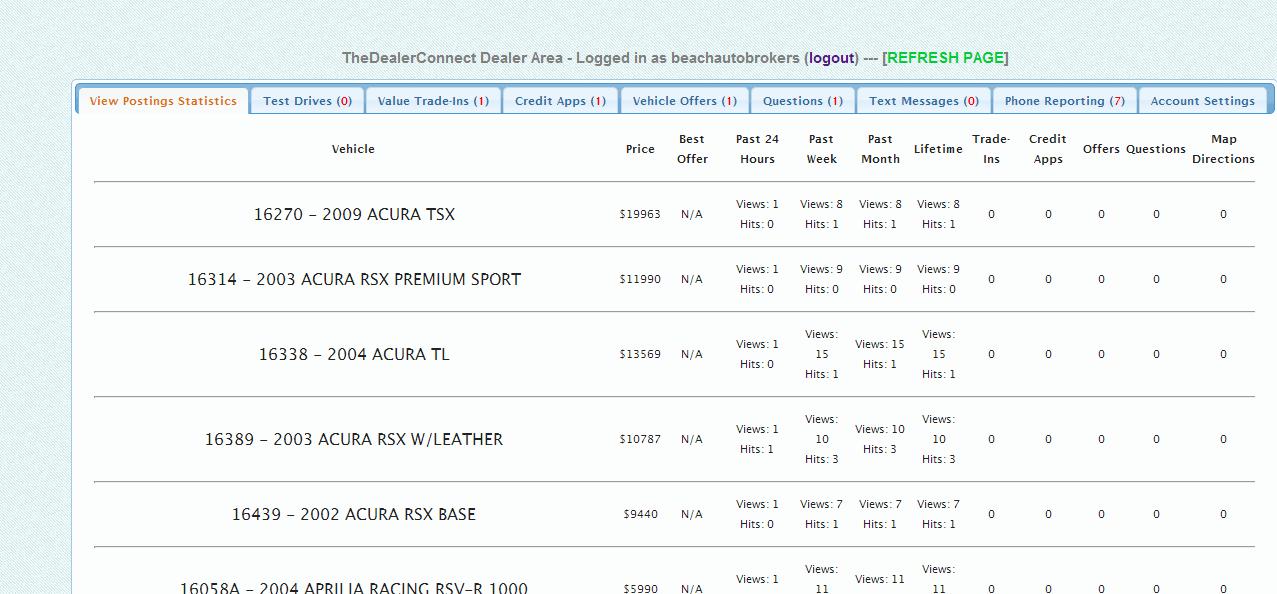Screen dimensions: 1277x594
Task: Click the Vehicle column header
Action: pyautogui.click(x=353, y=149)
